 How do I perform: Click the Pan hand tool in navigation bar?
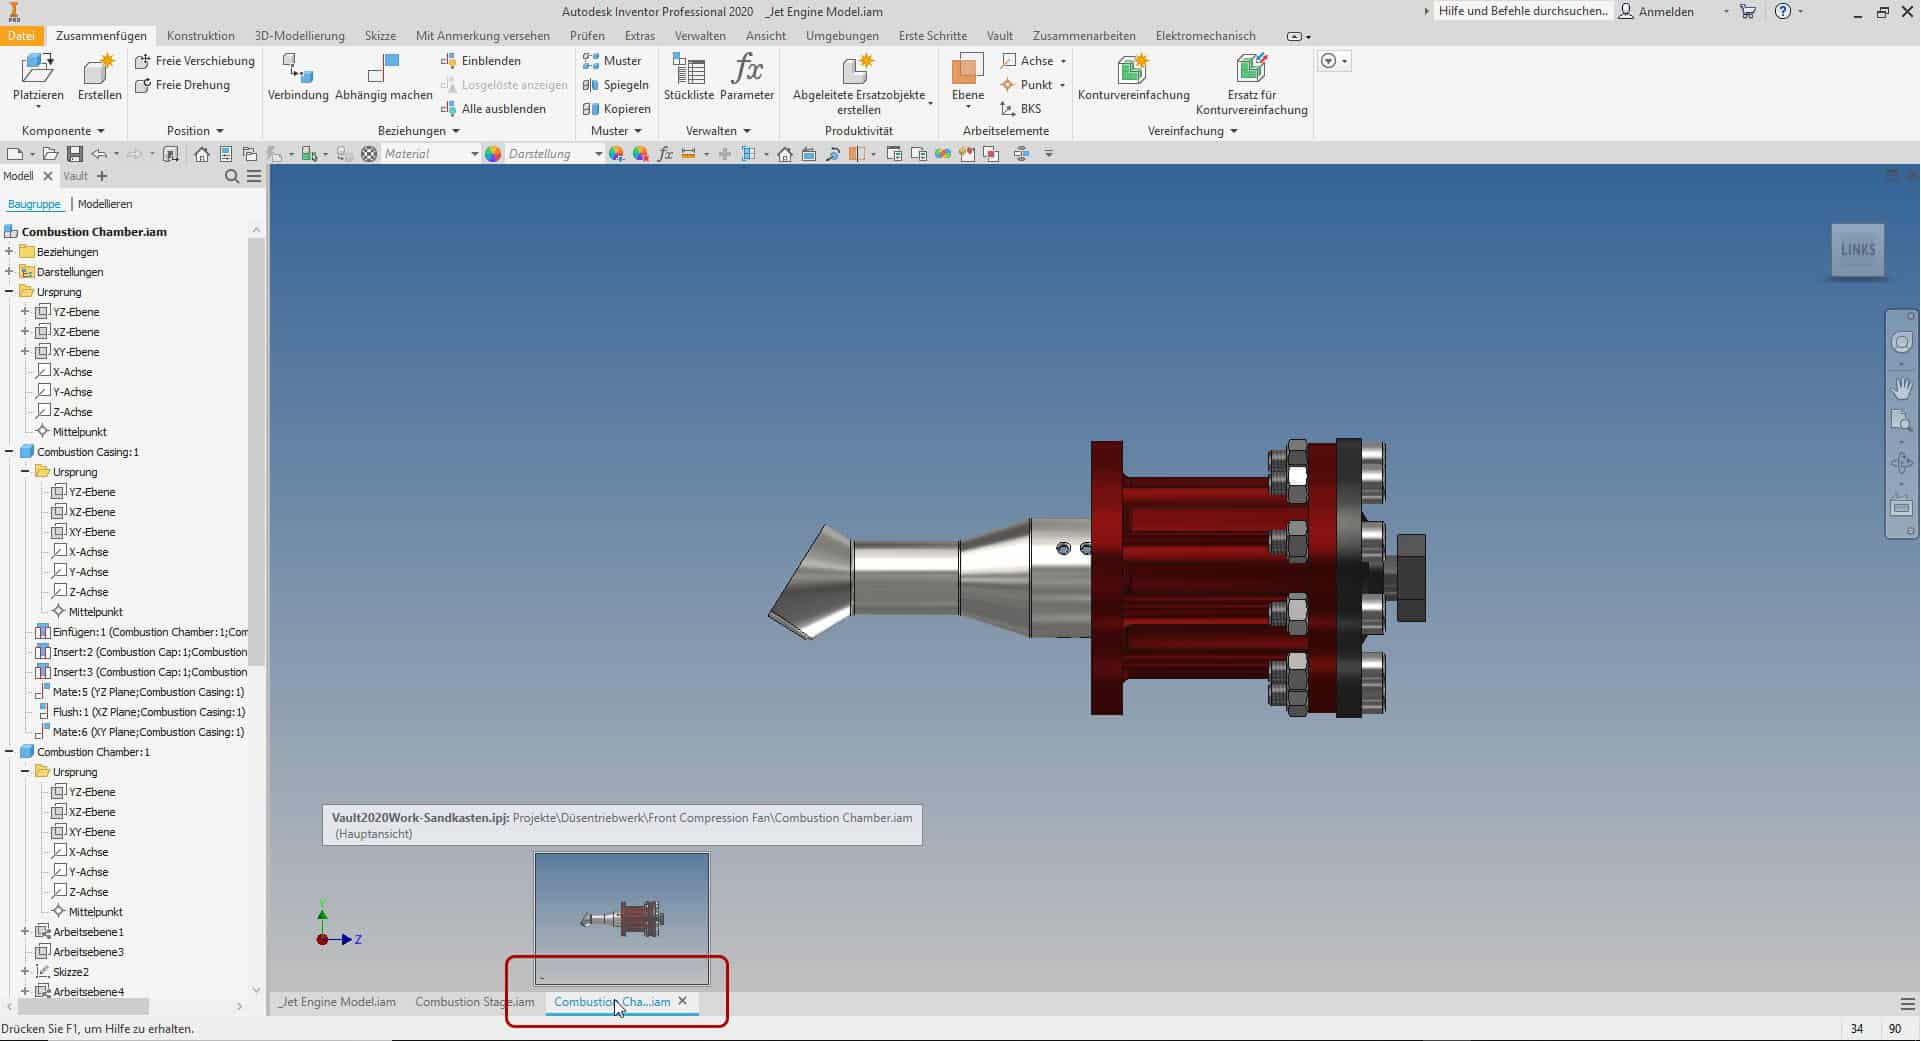coord(1901,387)
